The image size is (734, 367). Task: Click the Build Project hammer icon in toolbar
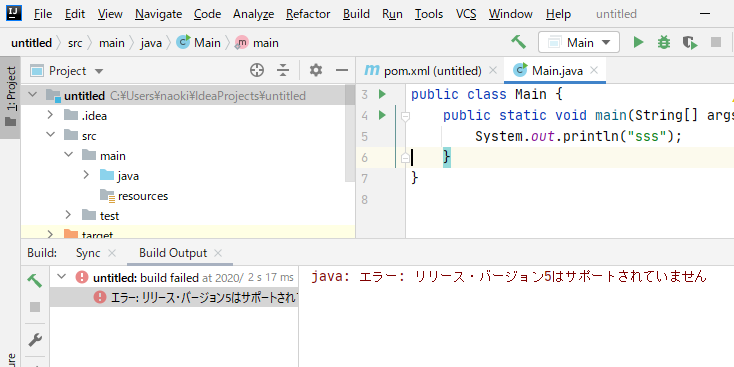point(518,43)
